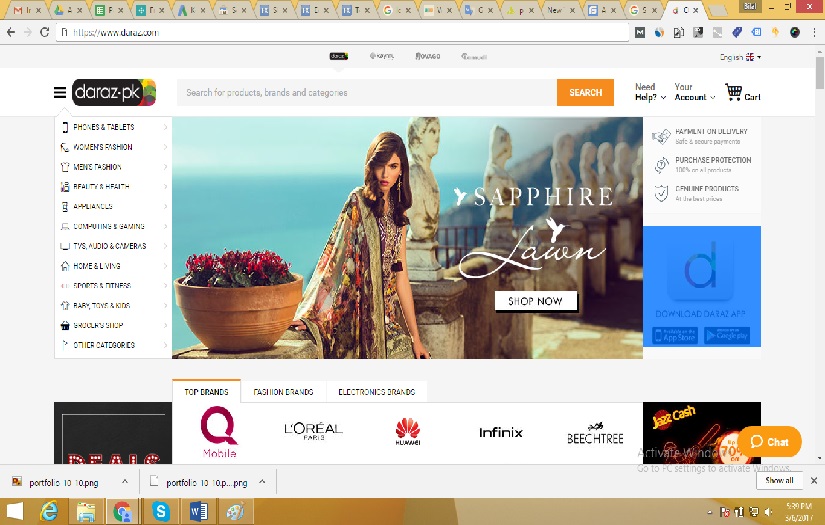825x525 pixels.
Task: Click the browser back arrow
Action: (11, 33)
